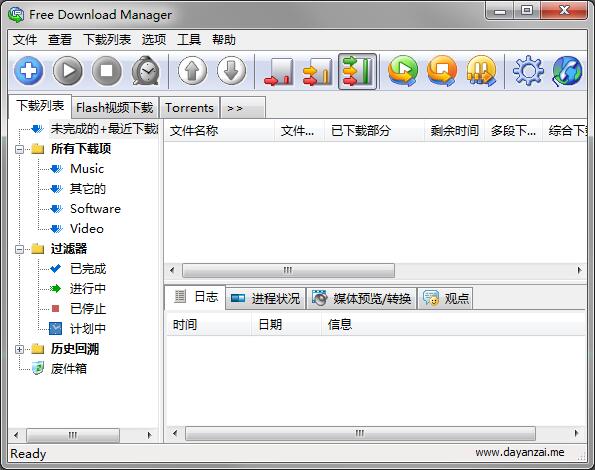595x470 pixels.
Task: Select heavy traffic mode with three arrows
Action: [x=357, y=72]
